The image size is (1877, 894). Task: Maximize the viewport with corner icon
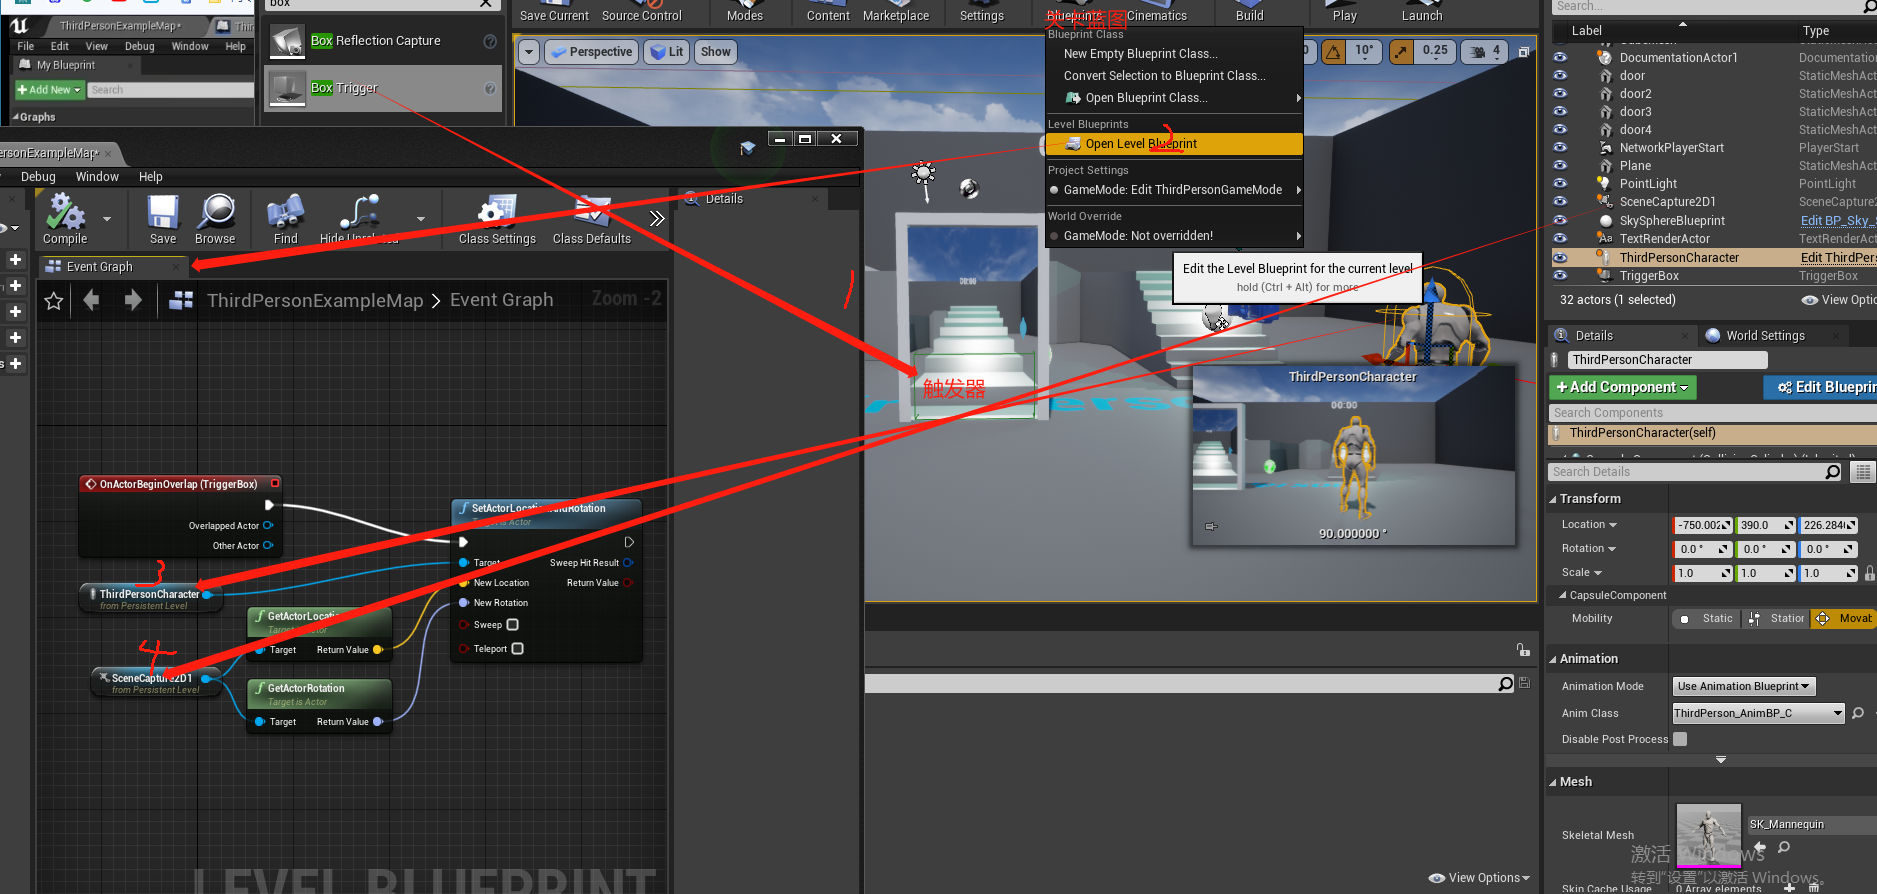point(1524,52)
